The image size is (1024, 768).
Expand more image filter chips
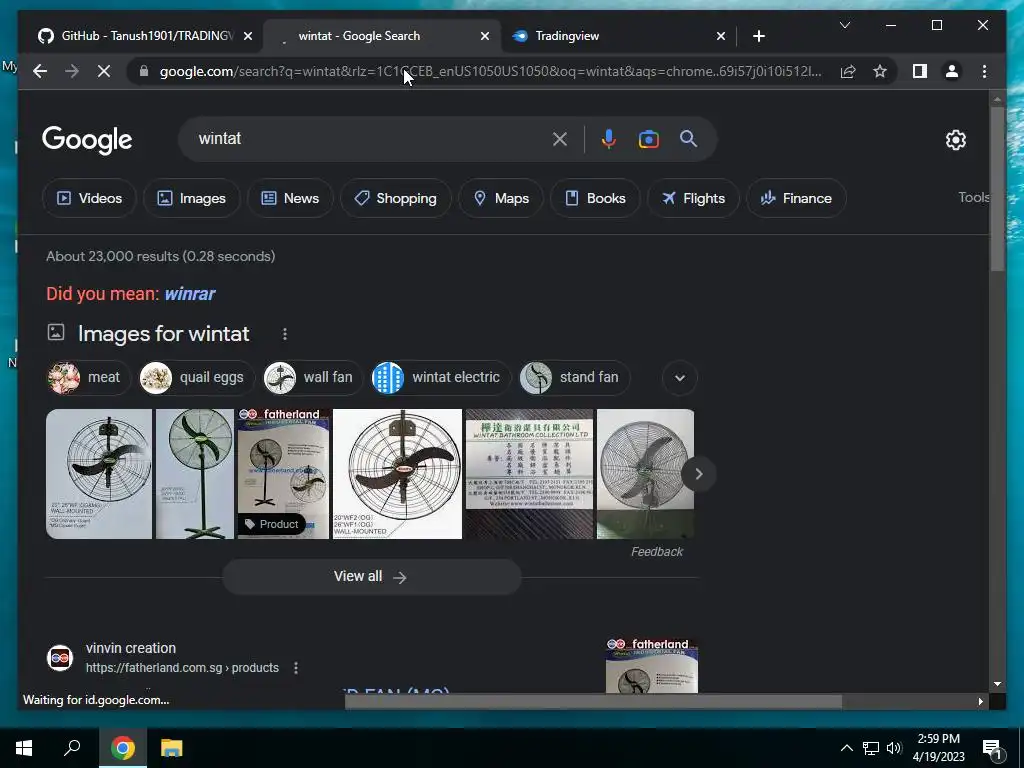tap(680, 377)
